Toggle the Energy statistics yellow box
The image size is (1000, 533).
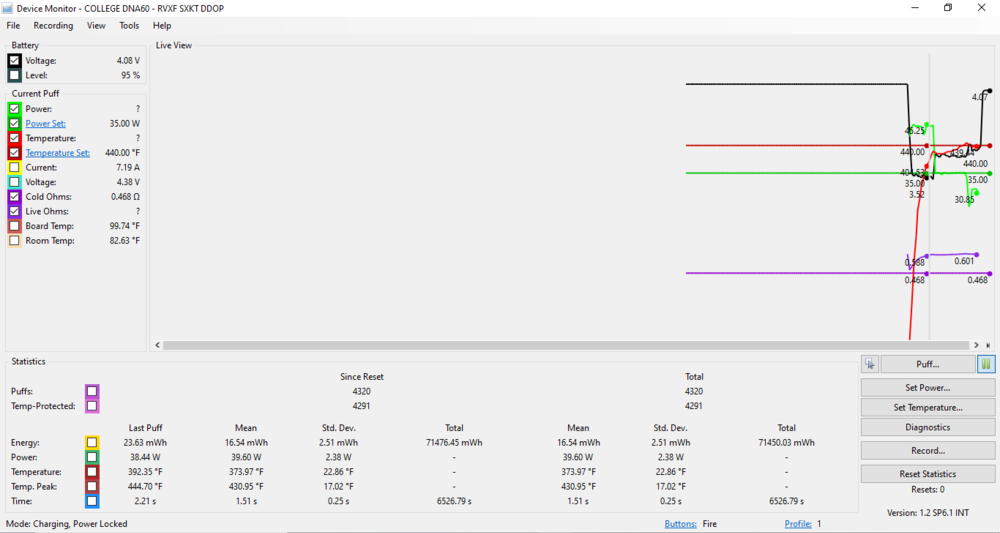92,442
